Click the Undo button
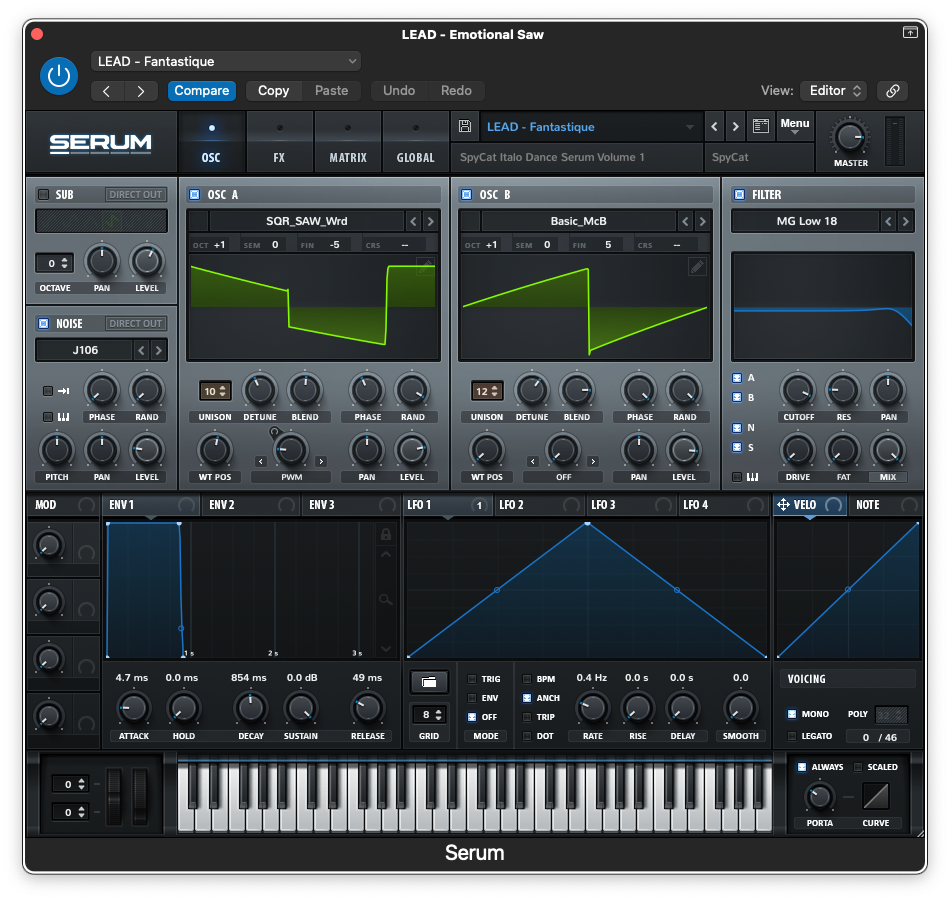The height and width of the screenshot is (901, 950). [x=399, y=91]
